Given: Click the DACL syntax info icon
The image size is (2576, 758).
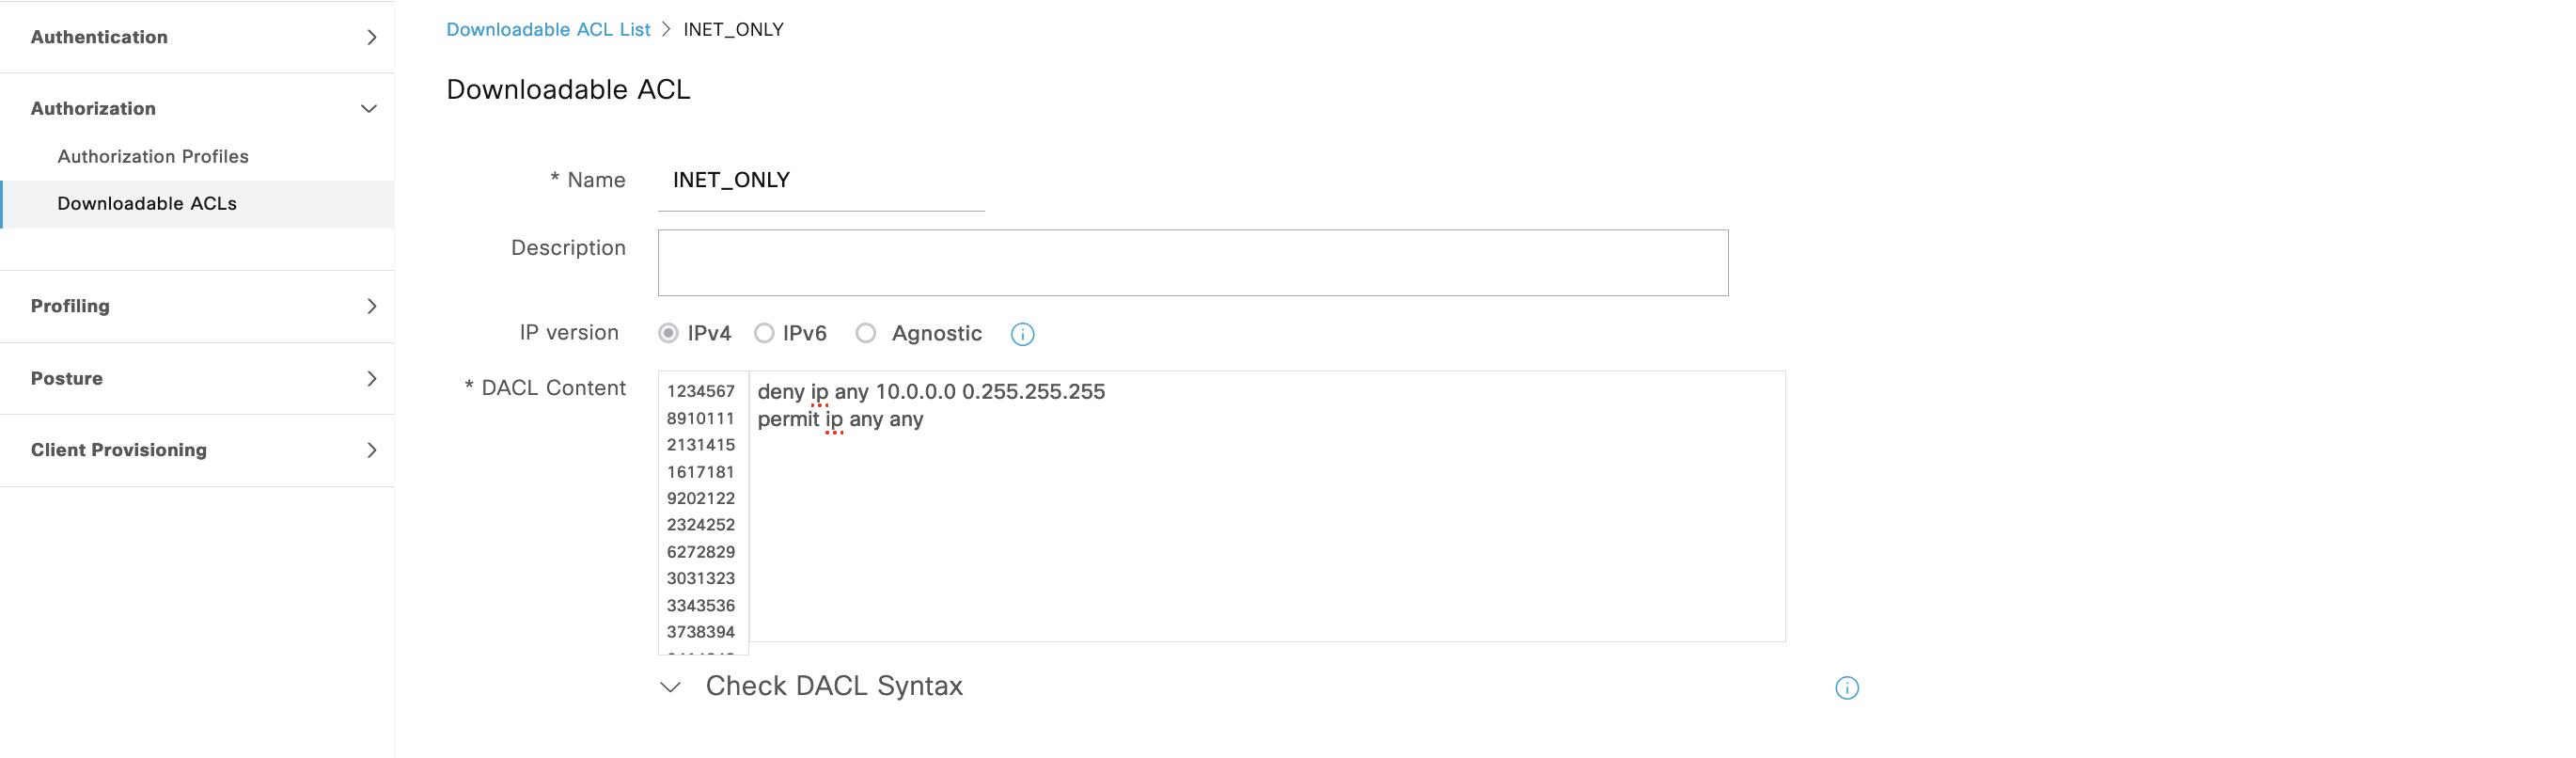Looking at the screenshot, I should point(1846,688).
